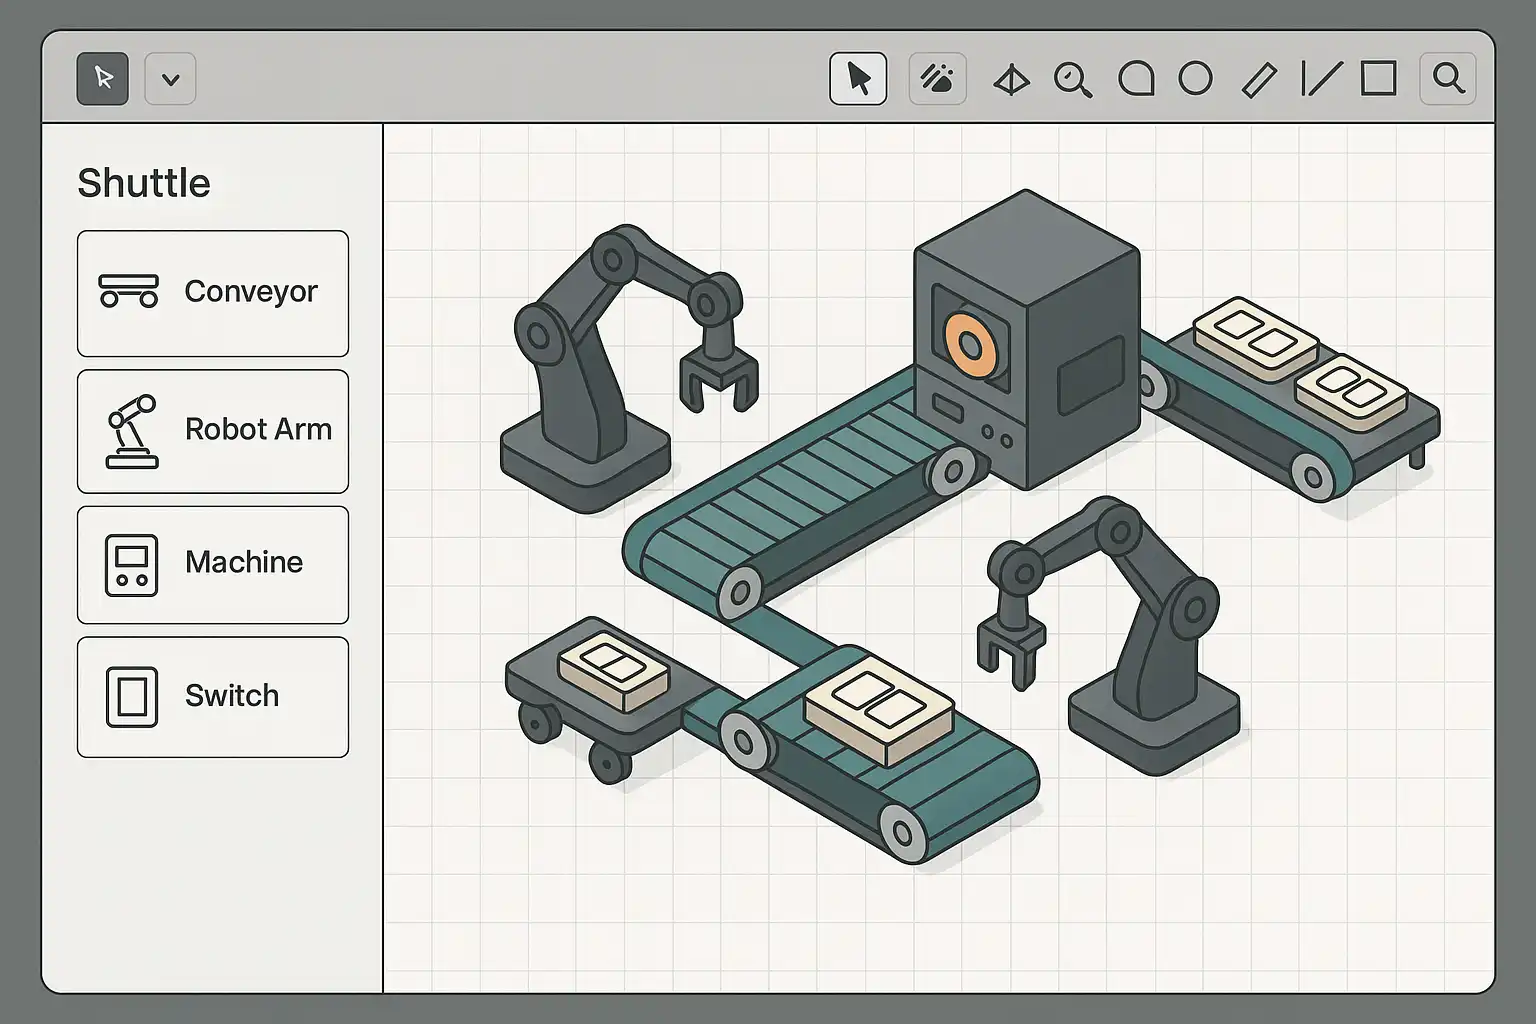The image size is (1536, 1024).
Task: Click the Switch component item
Action: coord(213,697)
